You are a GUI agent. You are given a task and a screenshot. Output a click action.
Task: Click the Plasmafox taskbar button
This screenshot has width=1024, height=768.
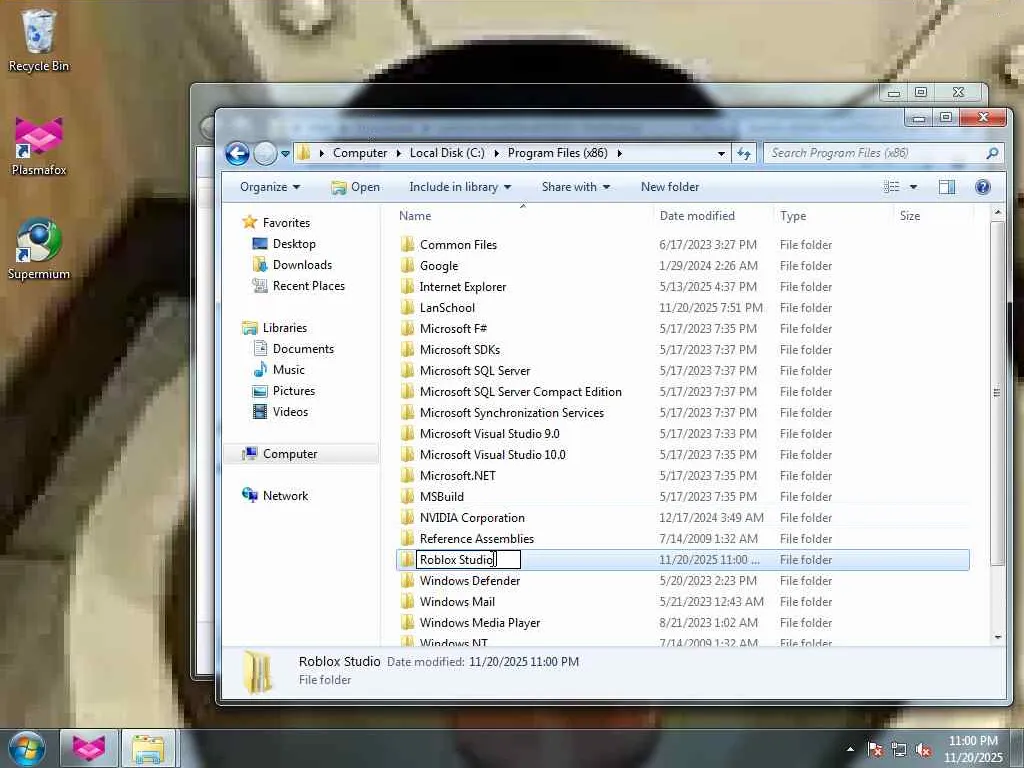(x=89, y=748)
